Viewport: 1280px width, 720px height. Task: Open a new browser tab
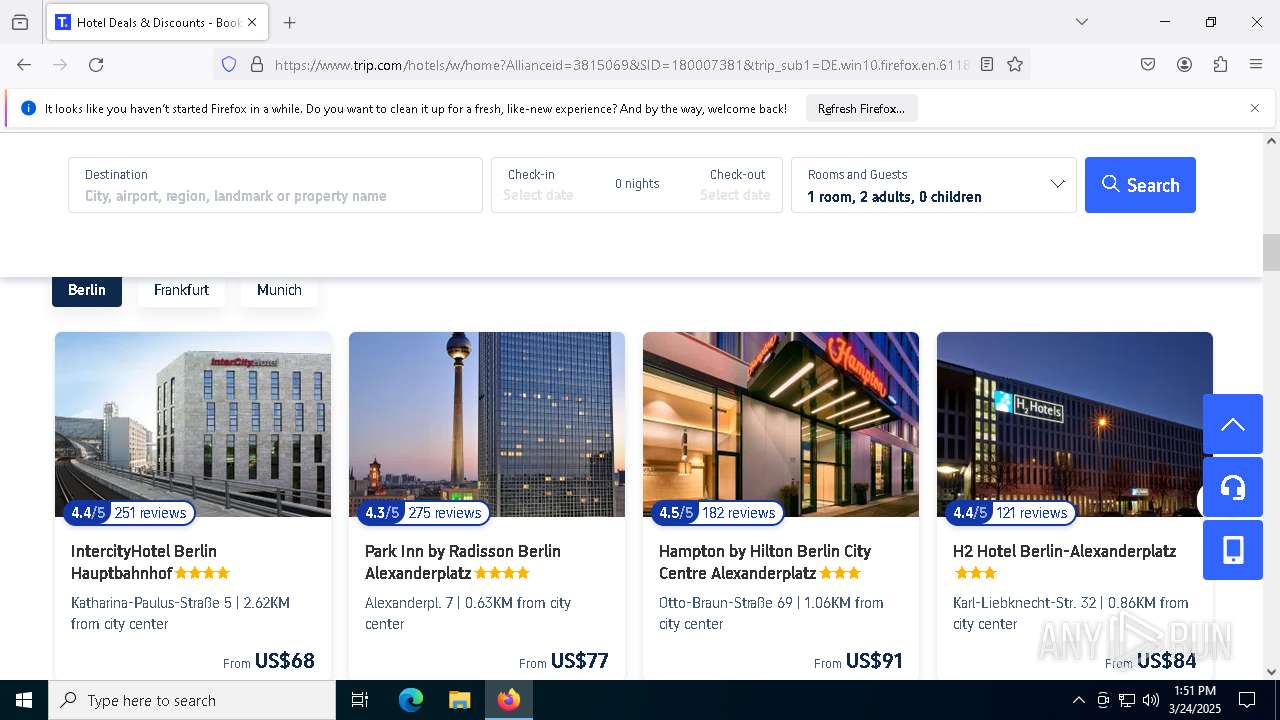pyautogui.click(x=290, y=22)
